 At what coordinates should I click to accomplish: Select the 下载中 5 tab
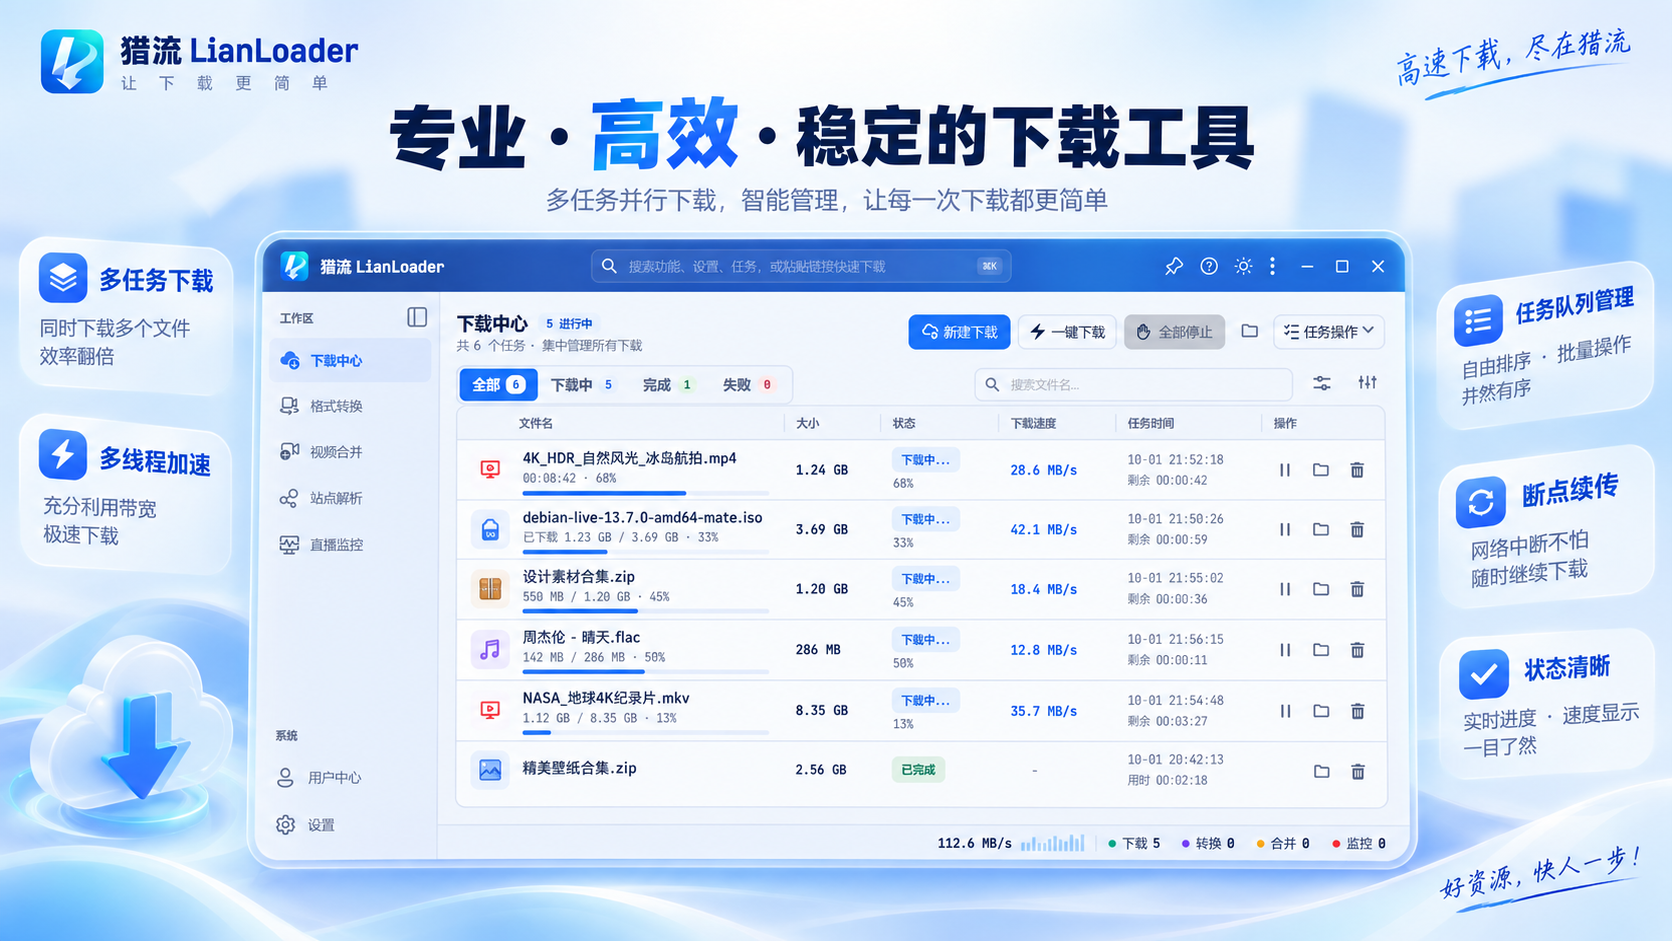click(x=582, y=385)
